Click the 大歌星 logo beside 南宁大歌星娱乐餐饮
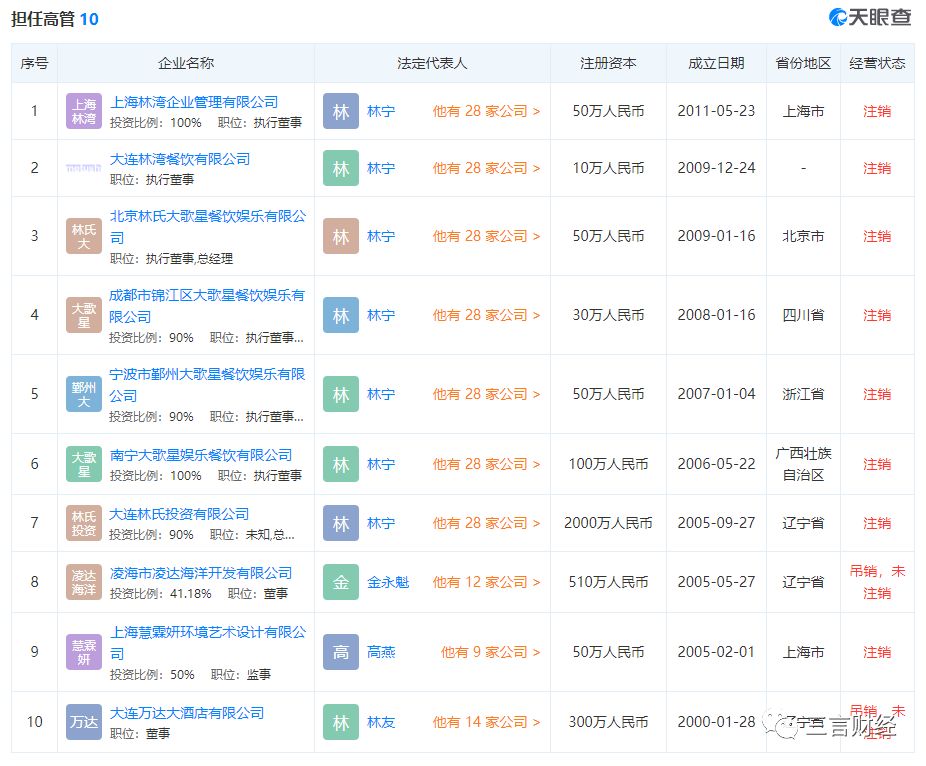 point(84,464)
